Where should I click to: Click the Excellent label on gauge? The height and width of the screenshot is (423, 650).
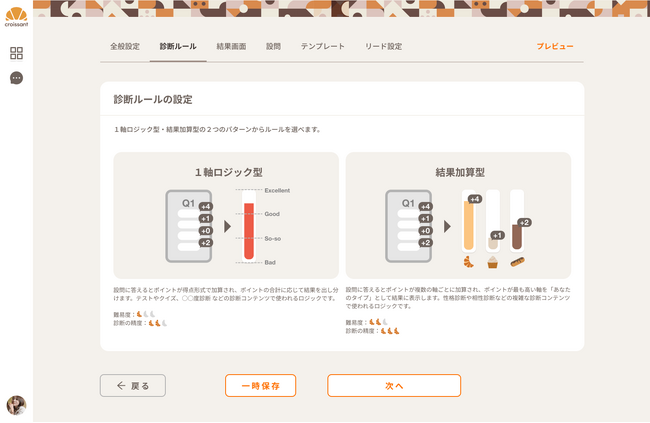point(277,190)
